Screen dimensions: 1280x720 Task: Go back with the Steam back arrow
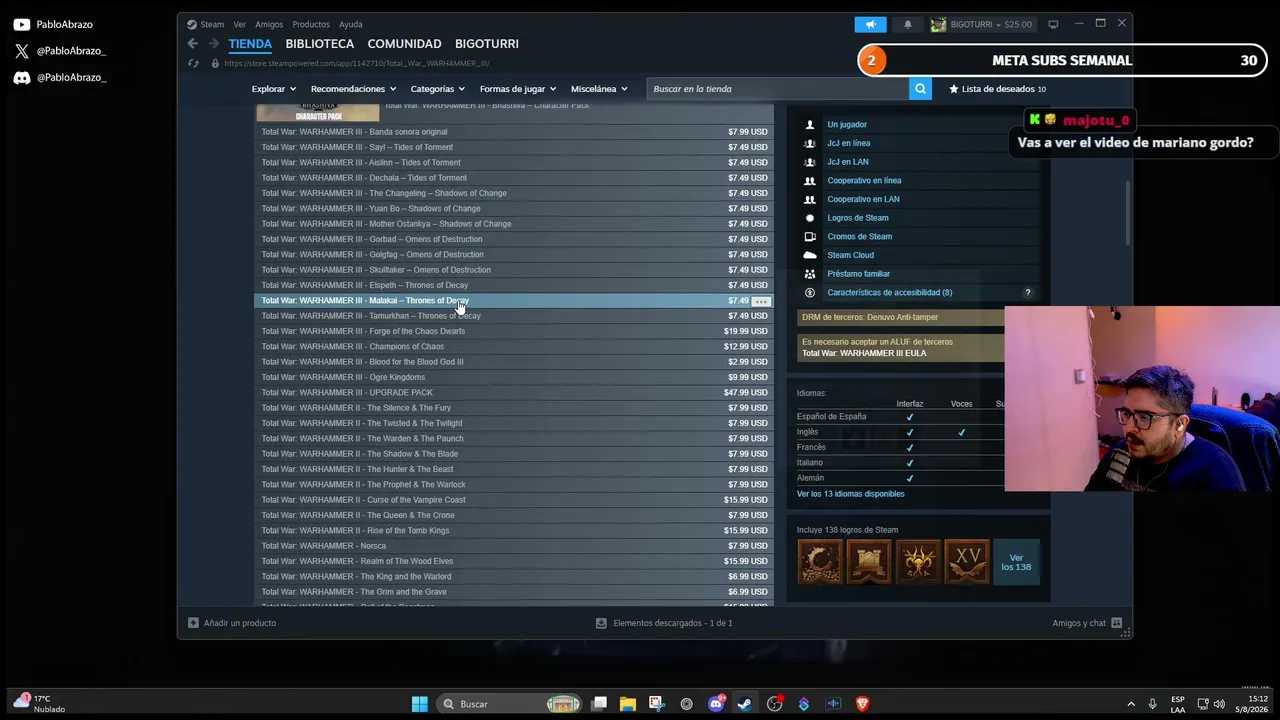[x=193, y=44]
